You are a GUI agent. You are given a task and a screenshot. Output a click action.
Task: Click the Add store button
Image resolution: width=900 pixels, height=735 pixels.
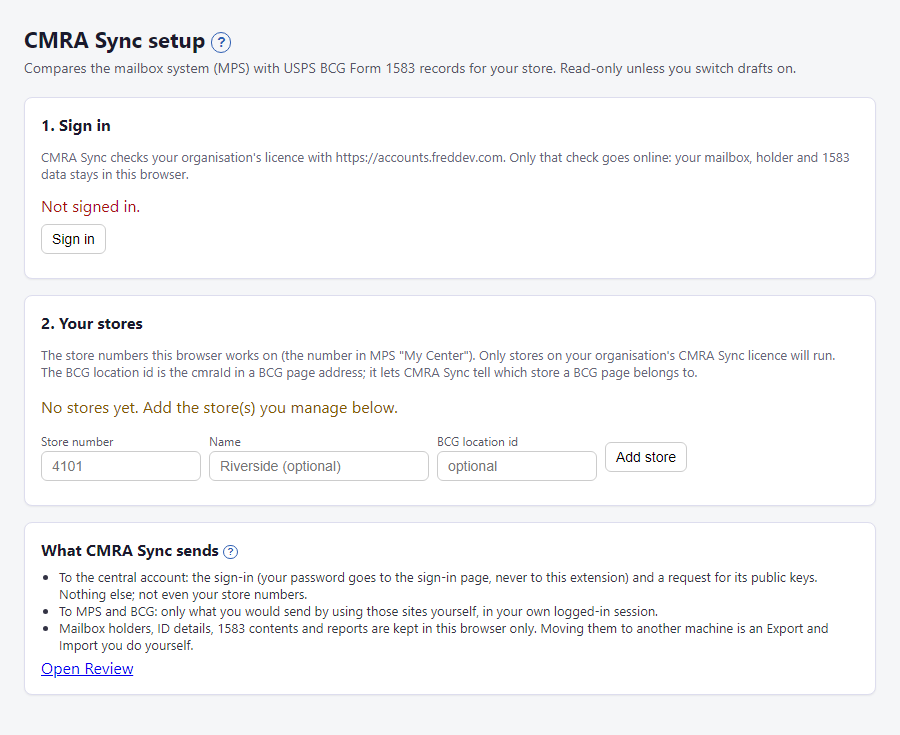pos(646,457)
